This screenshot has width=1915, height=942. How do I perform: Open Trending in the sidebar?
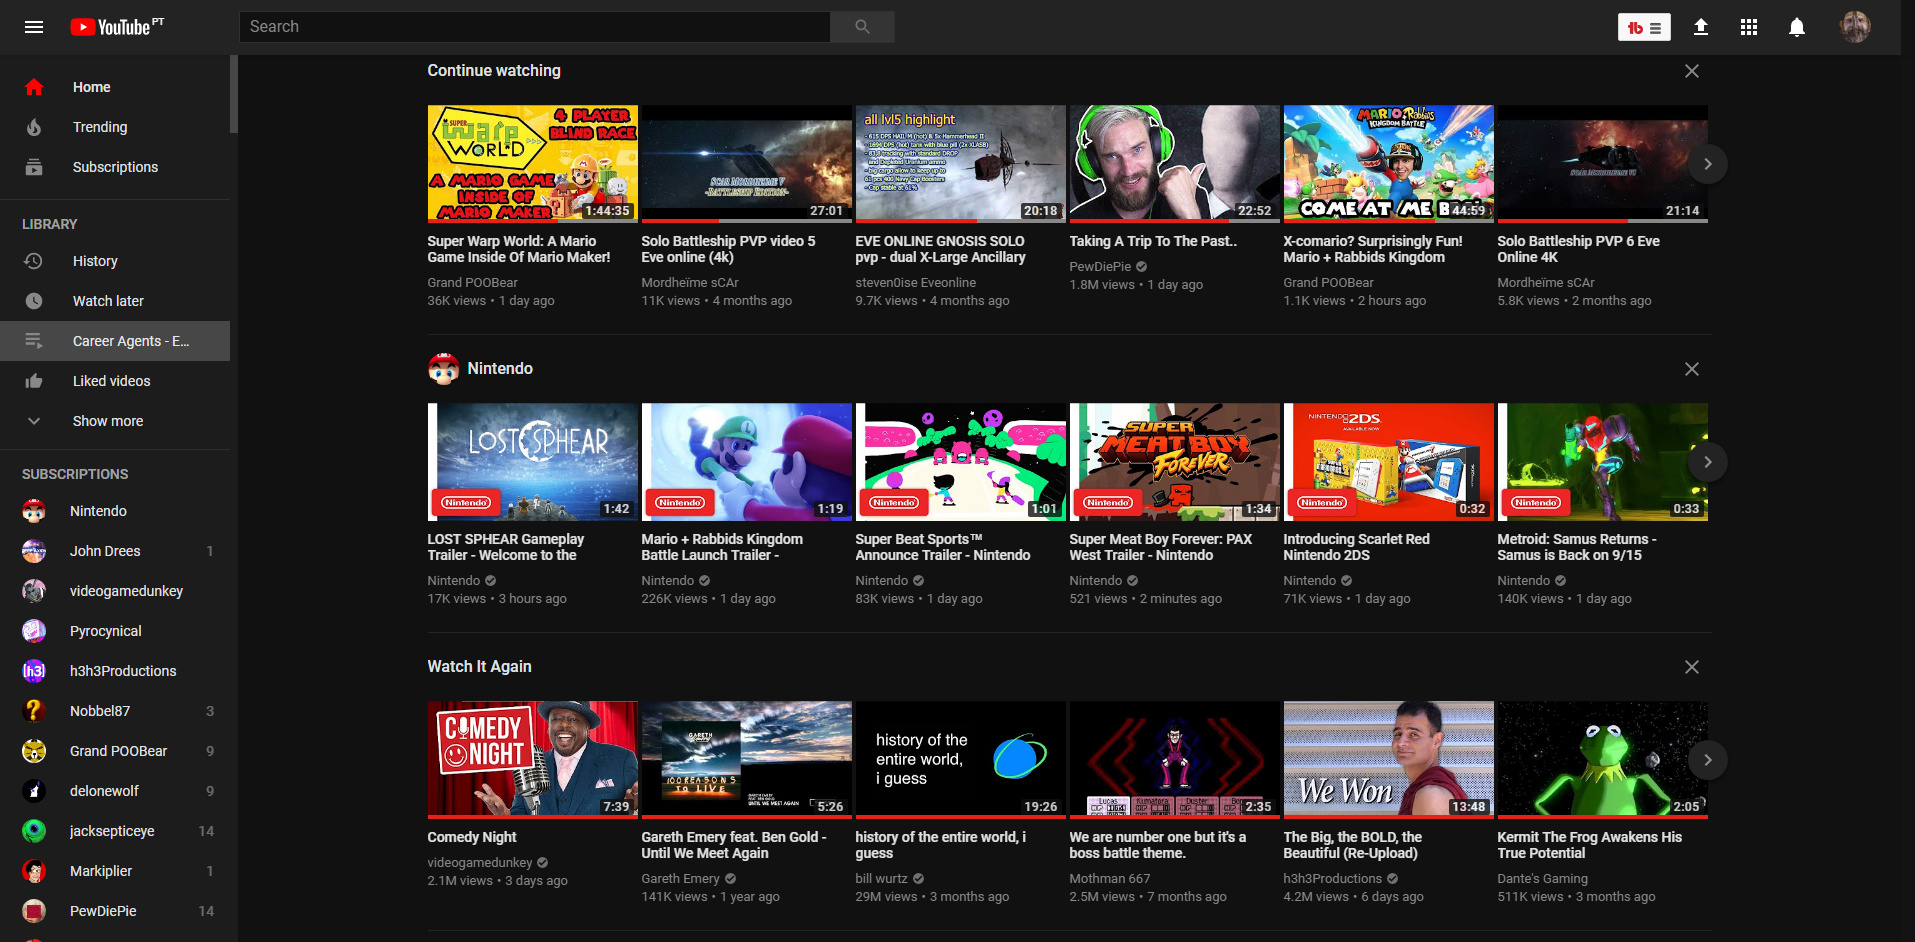pos(115,127)
